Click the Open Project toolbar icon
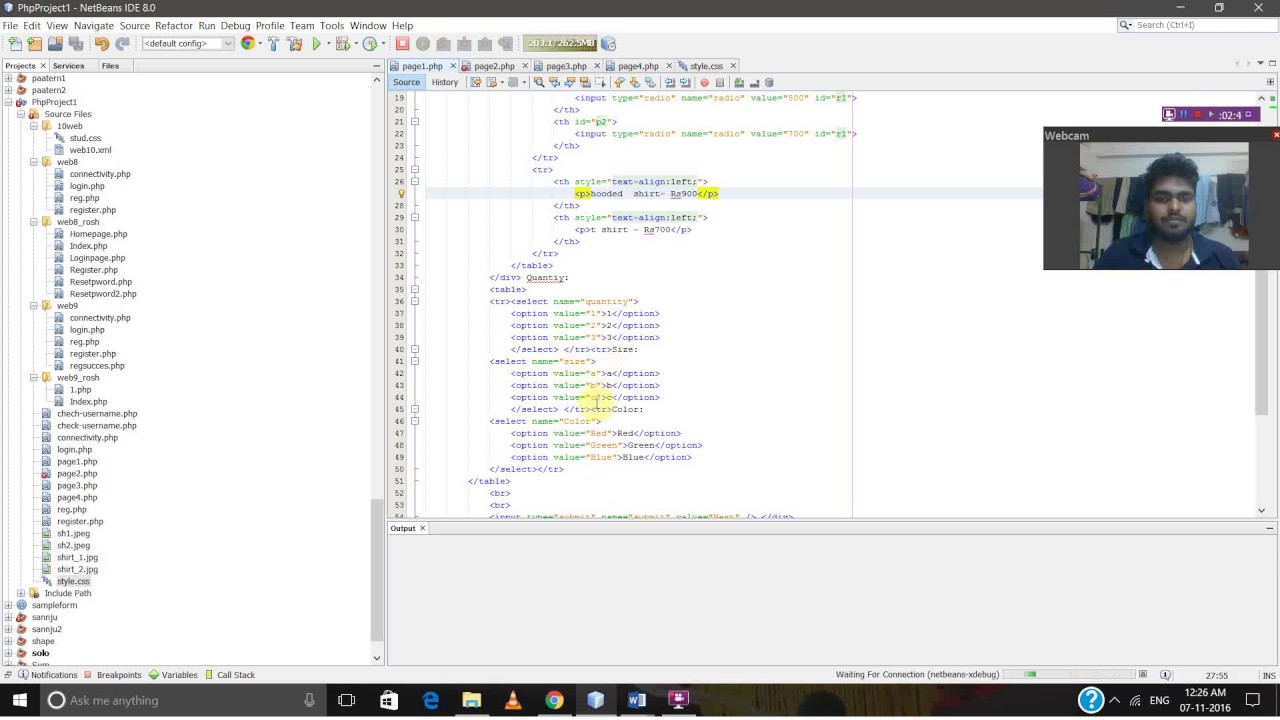 point(55,44)
